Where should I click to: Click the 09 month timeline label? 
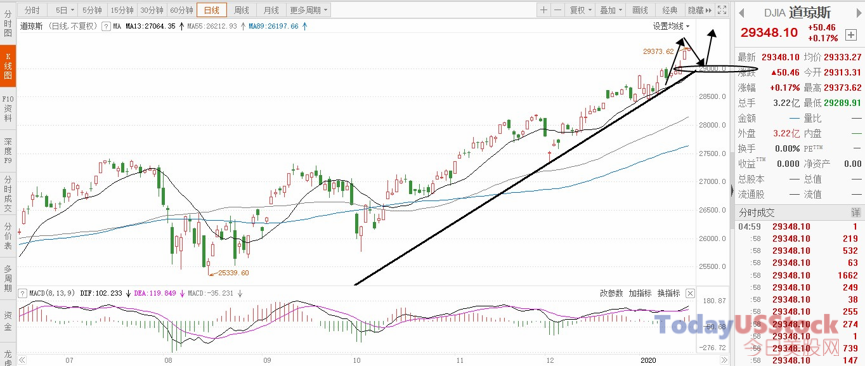266,360
